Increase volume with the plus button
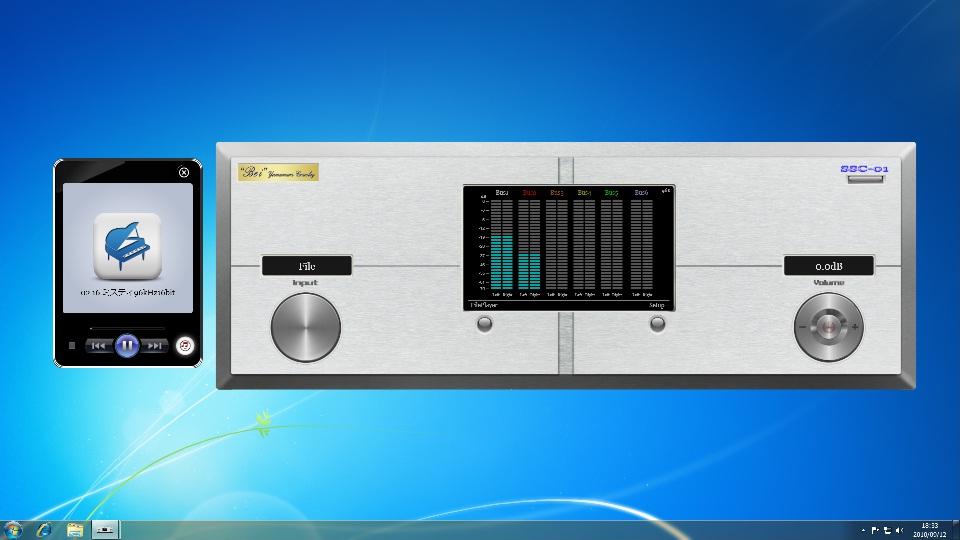This screenshot has width=960, height=540. [x=856, y=327]
